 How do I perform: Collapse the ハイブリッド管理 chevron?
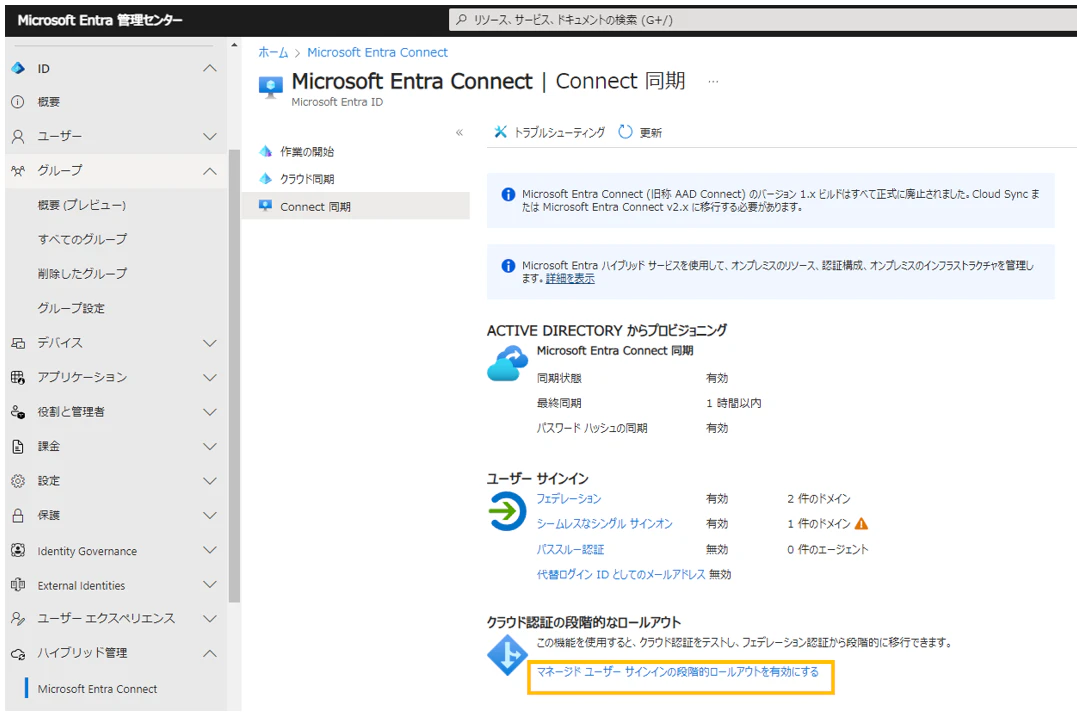pos(210,653)
